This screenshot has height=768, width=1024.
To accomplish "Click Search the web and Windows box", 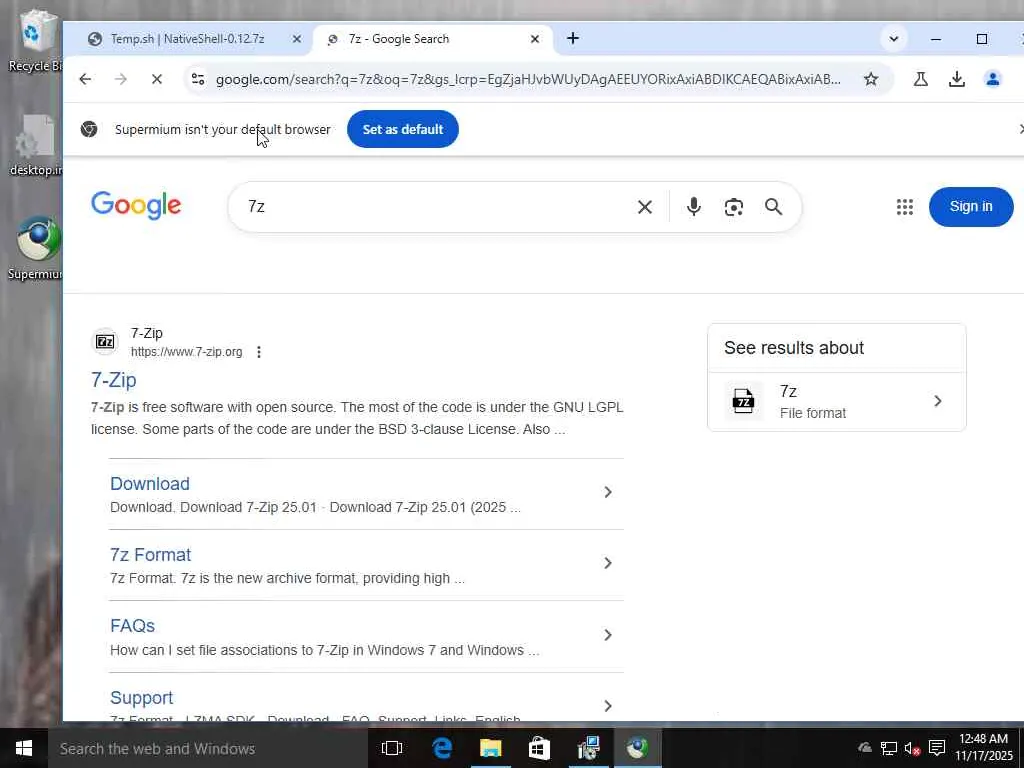I will 206,748.
